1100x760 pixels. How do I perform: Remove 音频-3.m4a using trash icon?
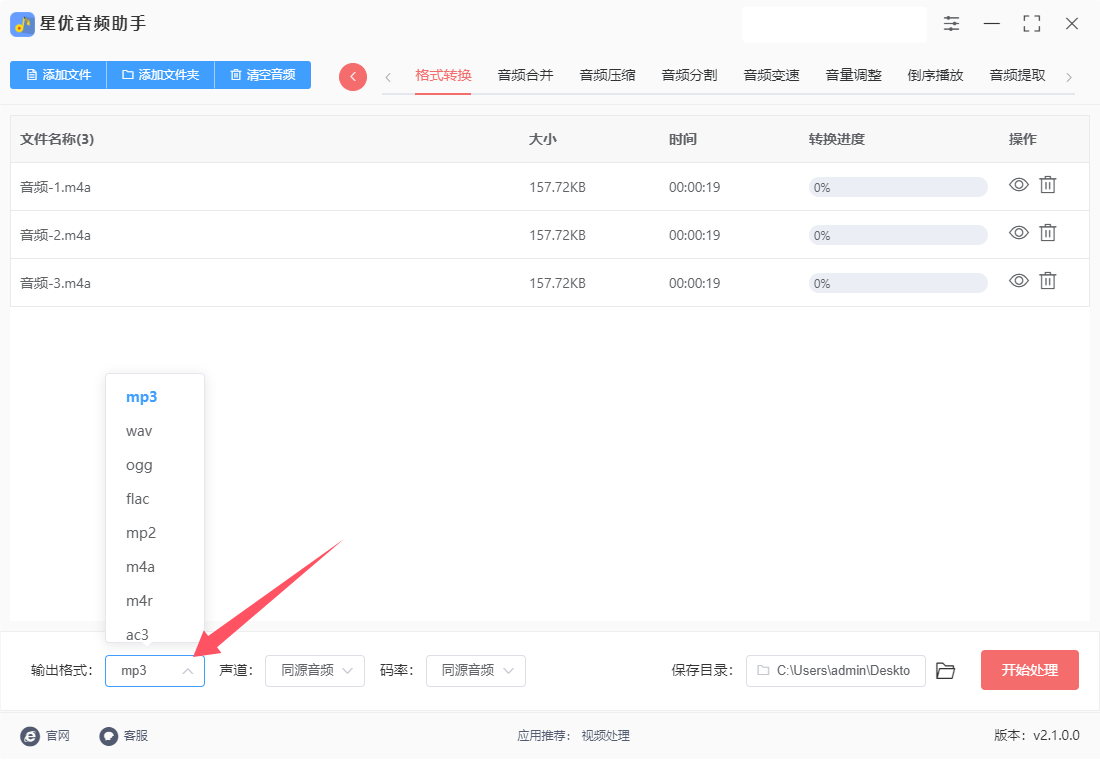pyautogui.click(x=1047, y=281)
